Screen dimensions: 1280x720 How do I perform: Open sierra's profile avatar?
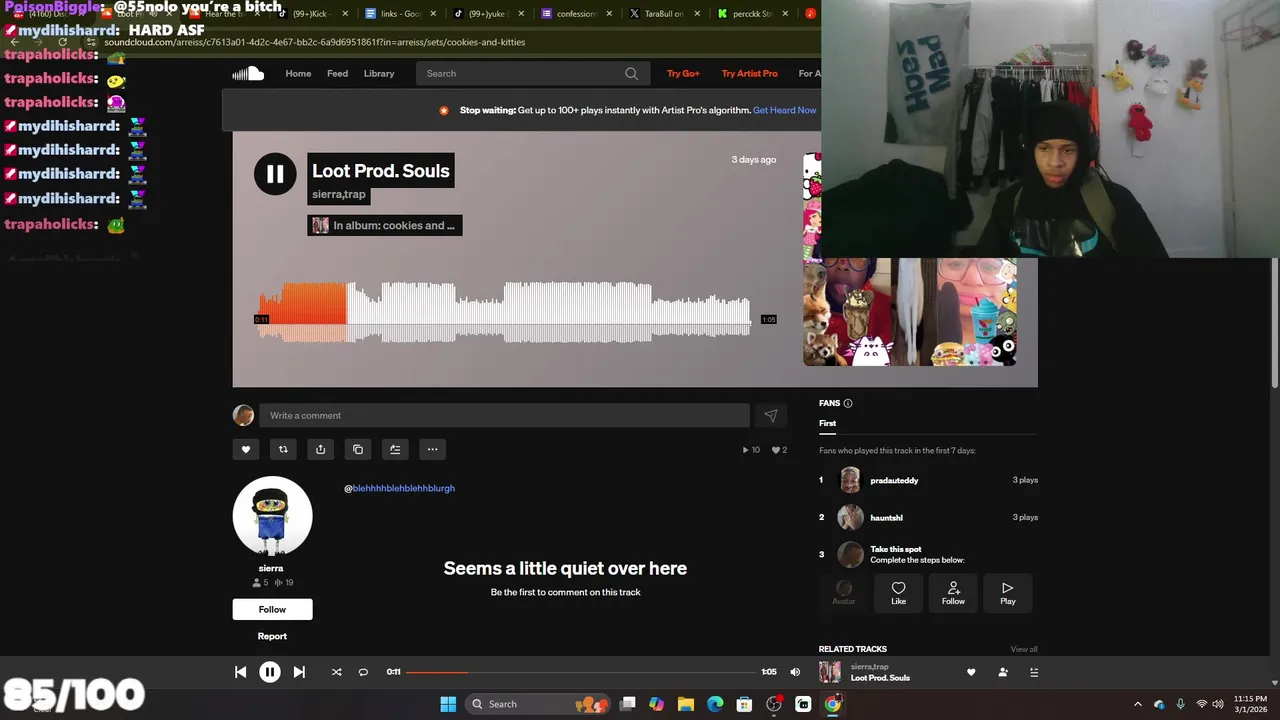point(272,516)
